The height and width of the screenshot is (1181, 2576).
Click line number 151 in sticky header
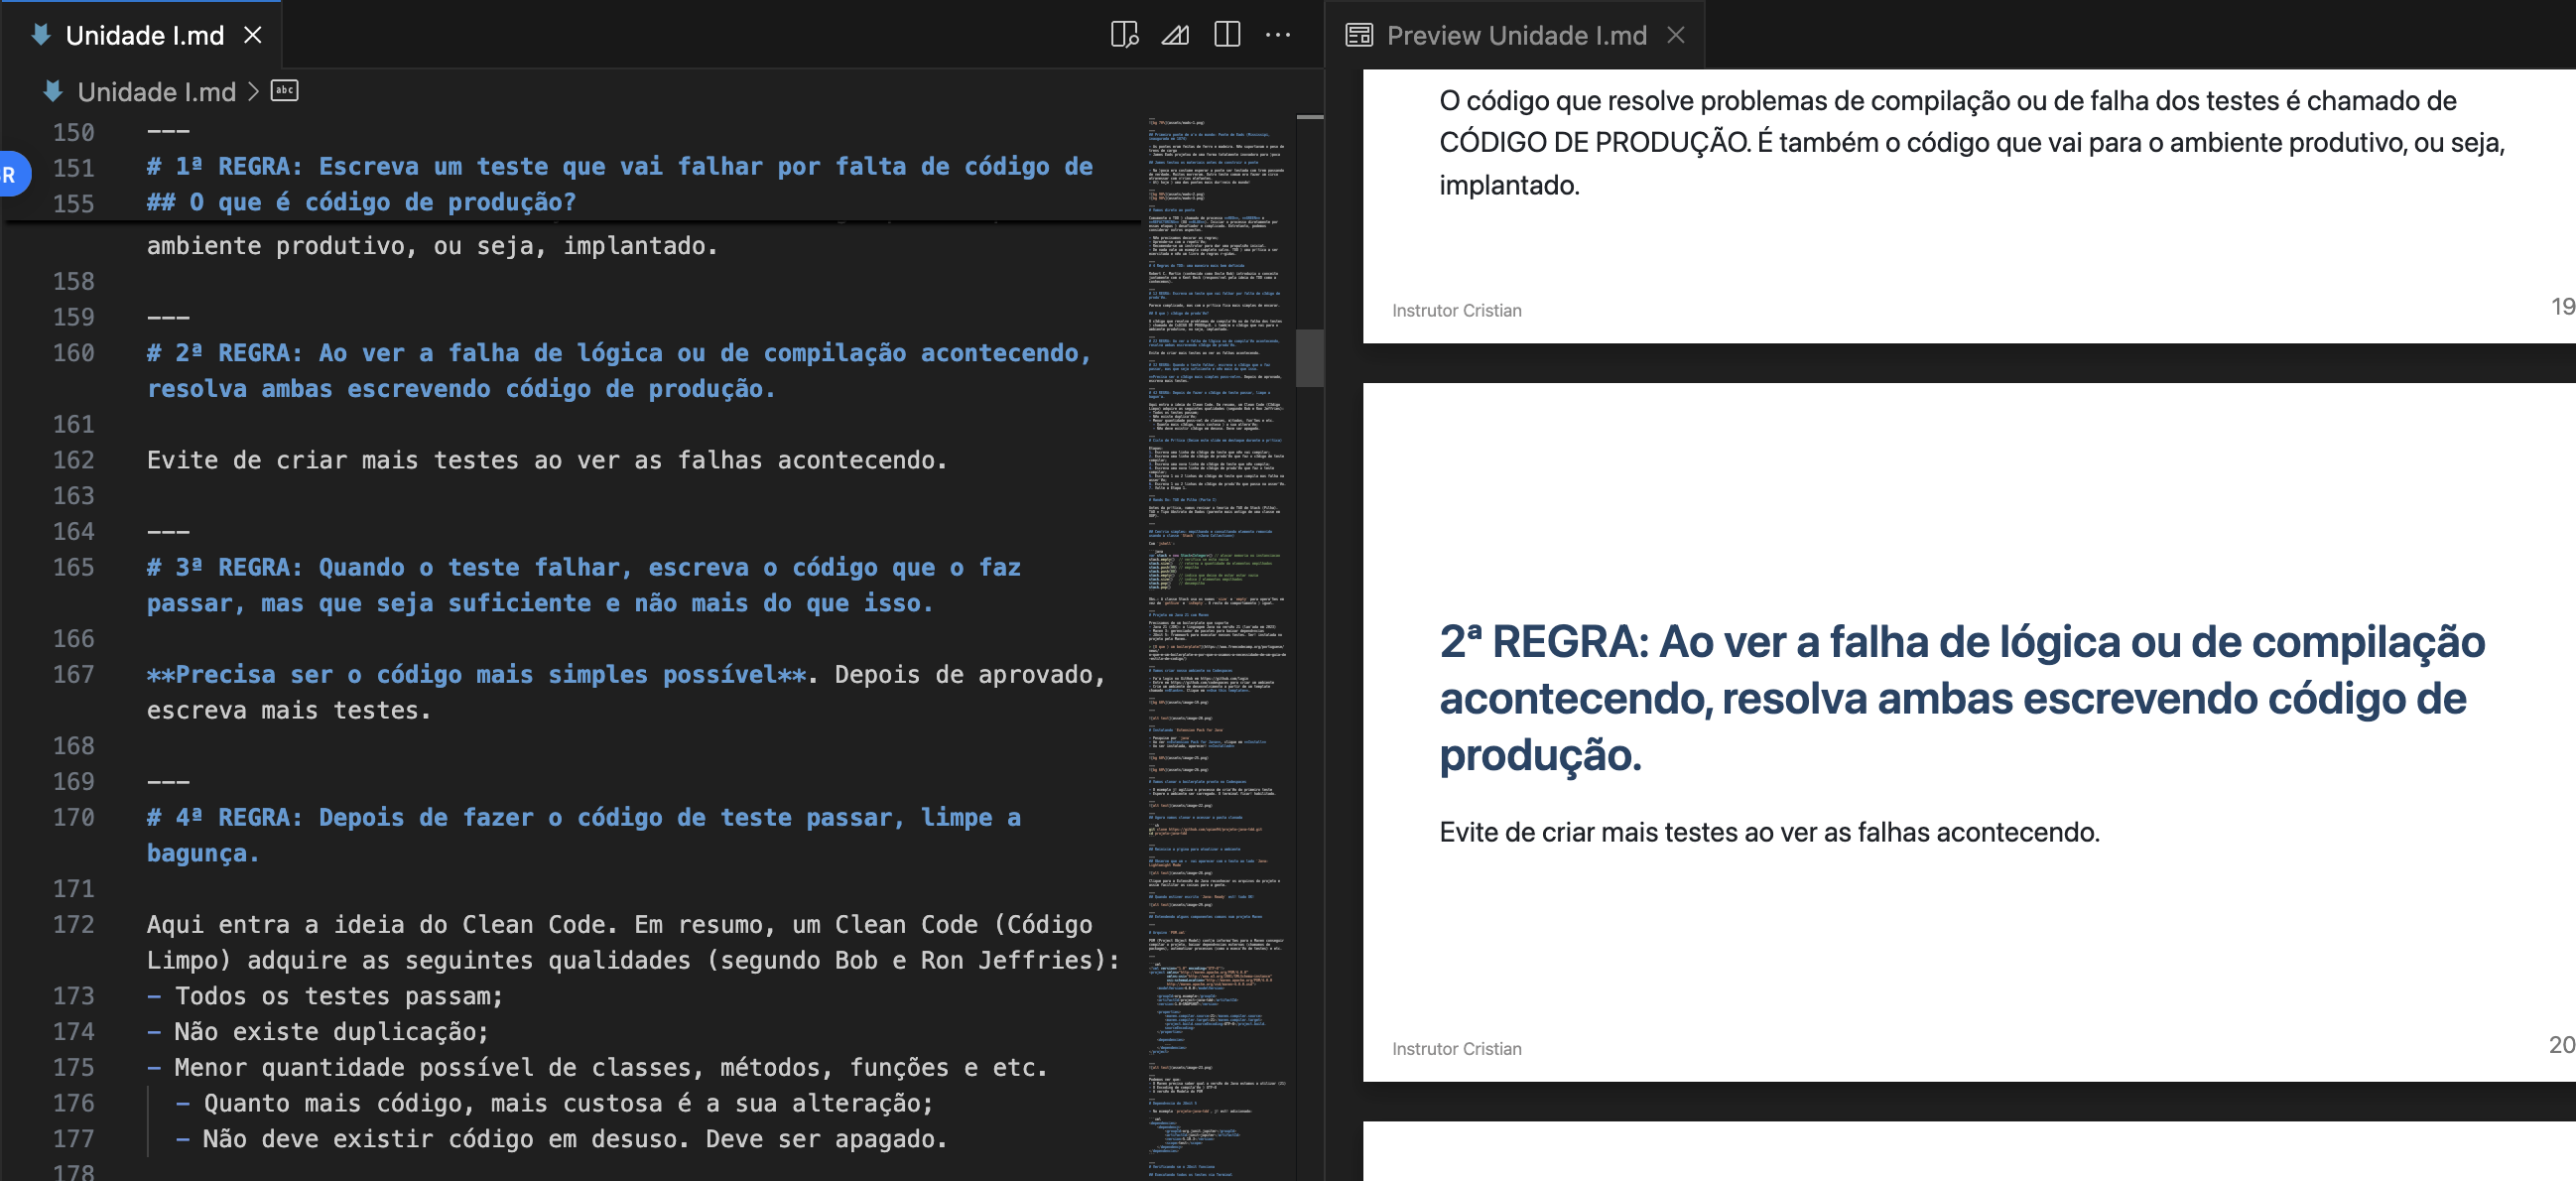[x=74, y=167]
